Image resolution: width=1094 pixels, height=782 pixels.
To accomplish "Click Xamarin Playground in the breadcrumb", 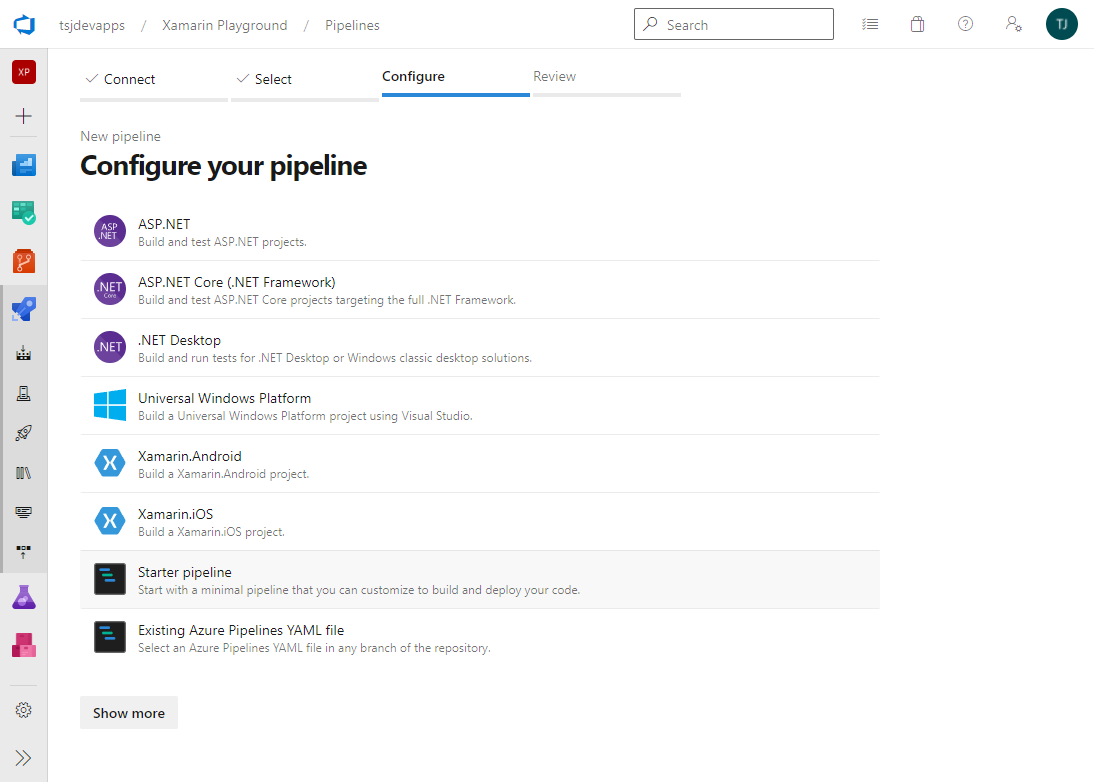I will tap(225, 25).
